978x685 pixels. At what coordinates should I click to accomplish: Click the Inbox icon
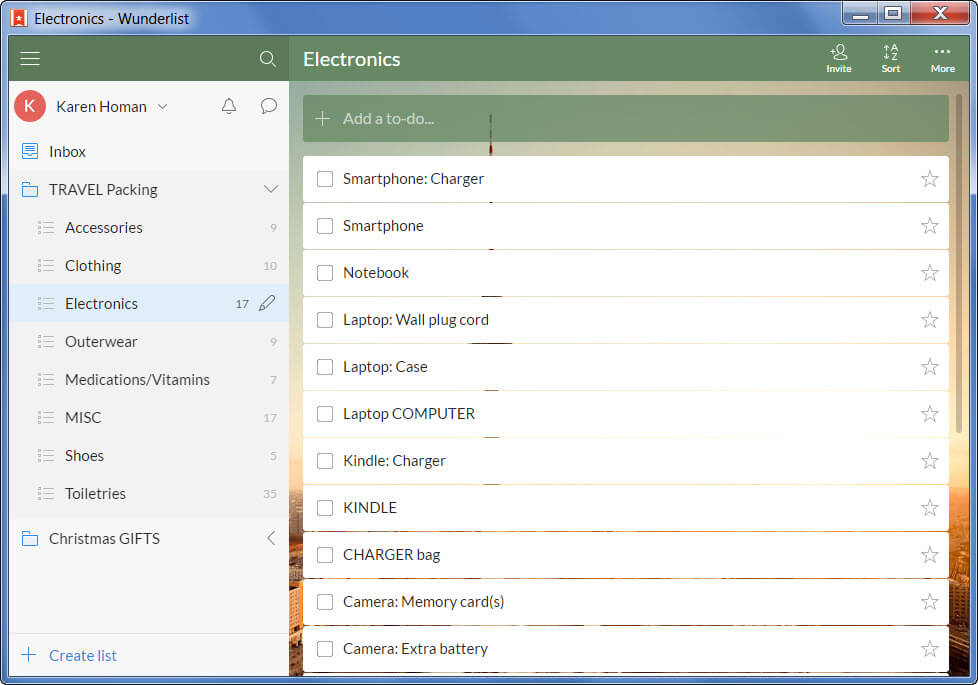[30, 151]
